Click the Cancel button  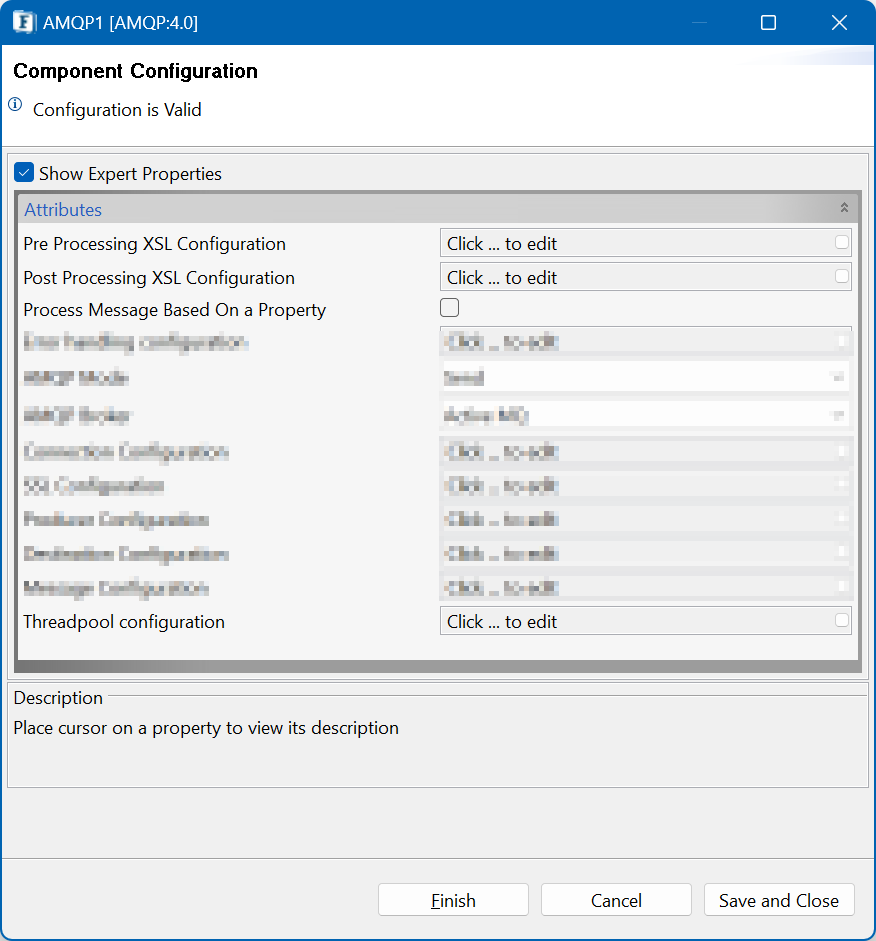point(616,900)
